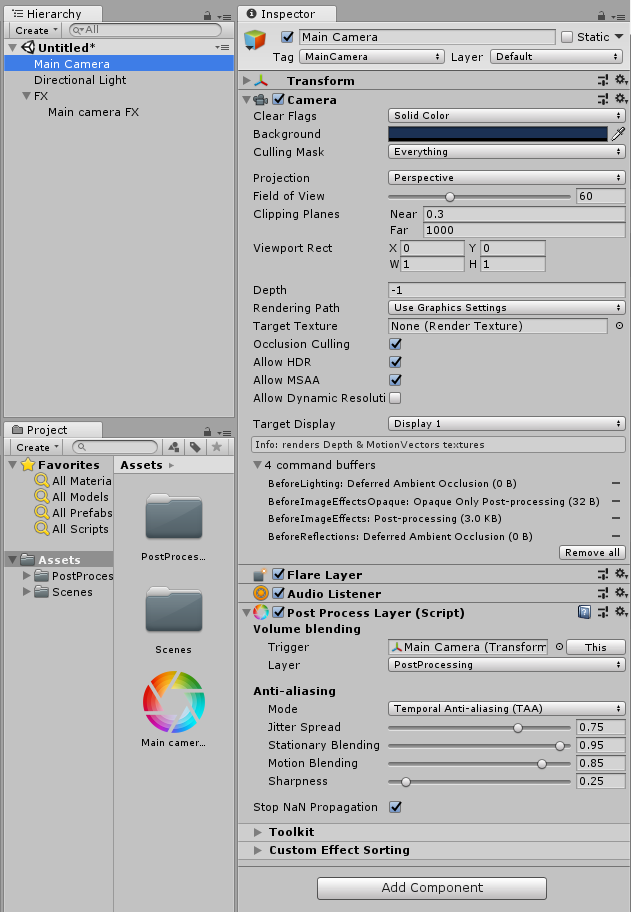Screen dimensions: 631x912
Task: Switch to the Project tab
Action: tap(53, 430)
